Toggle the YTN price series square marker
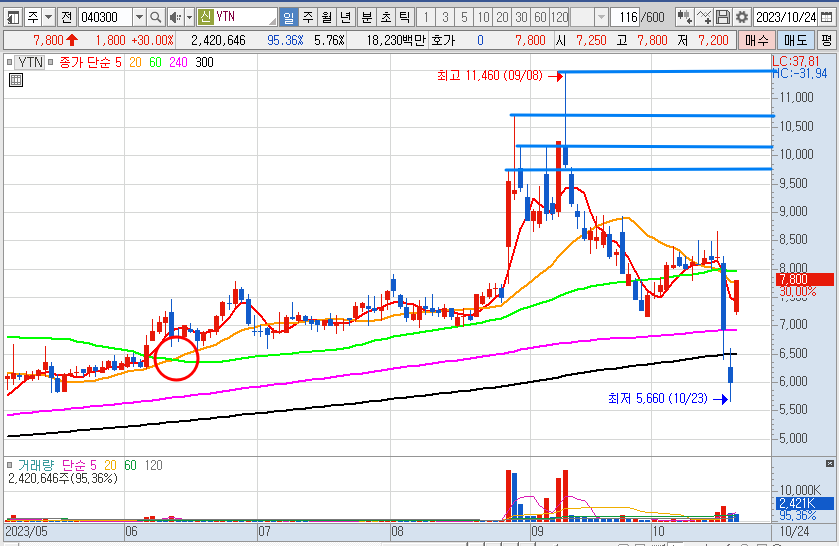839x546 pixels. (10, 63)
